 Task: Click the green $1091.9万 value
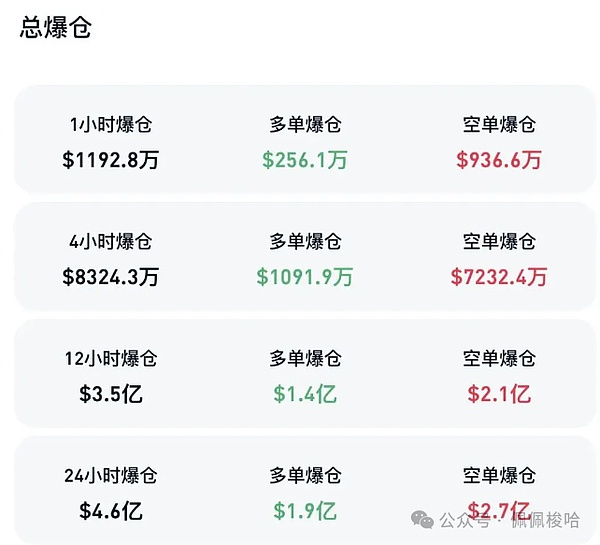click(305, 276)
